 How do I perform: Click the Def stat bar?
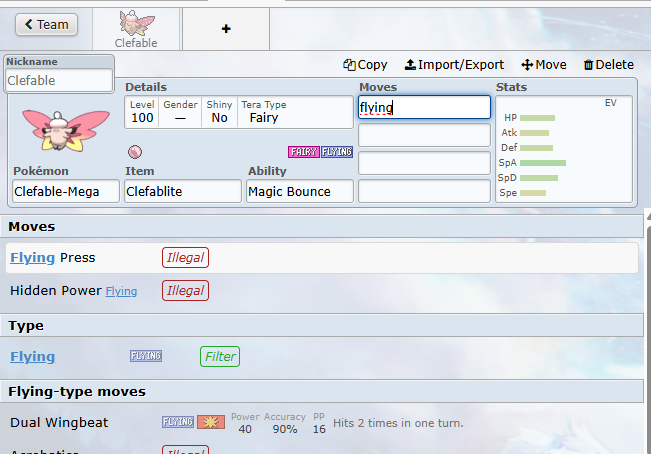tap(536, 148)
